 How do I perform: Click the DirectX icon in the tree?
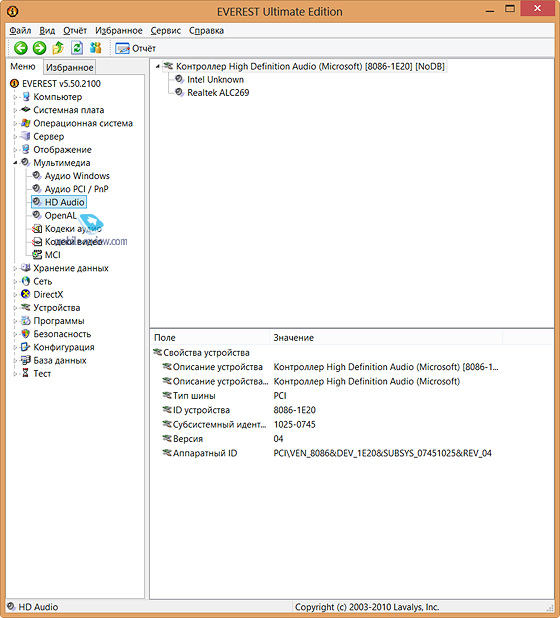coord(26,294)
